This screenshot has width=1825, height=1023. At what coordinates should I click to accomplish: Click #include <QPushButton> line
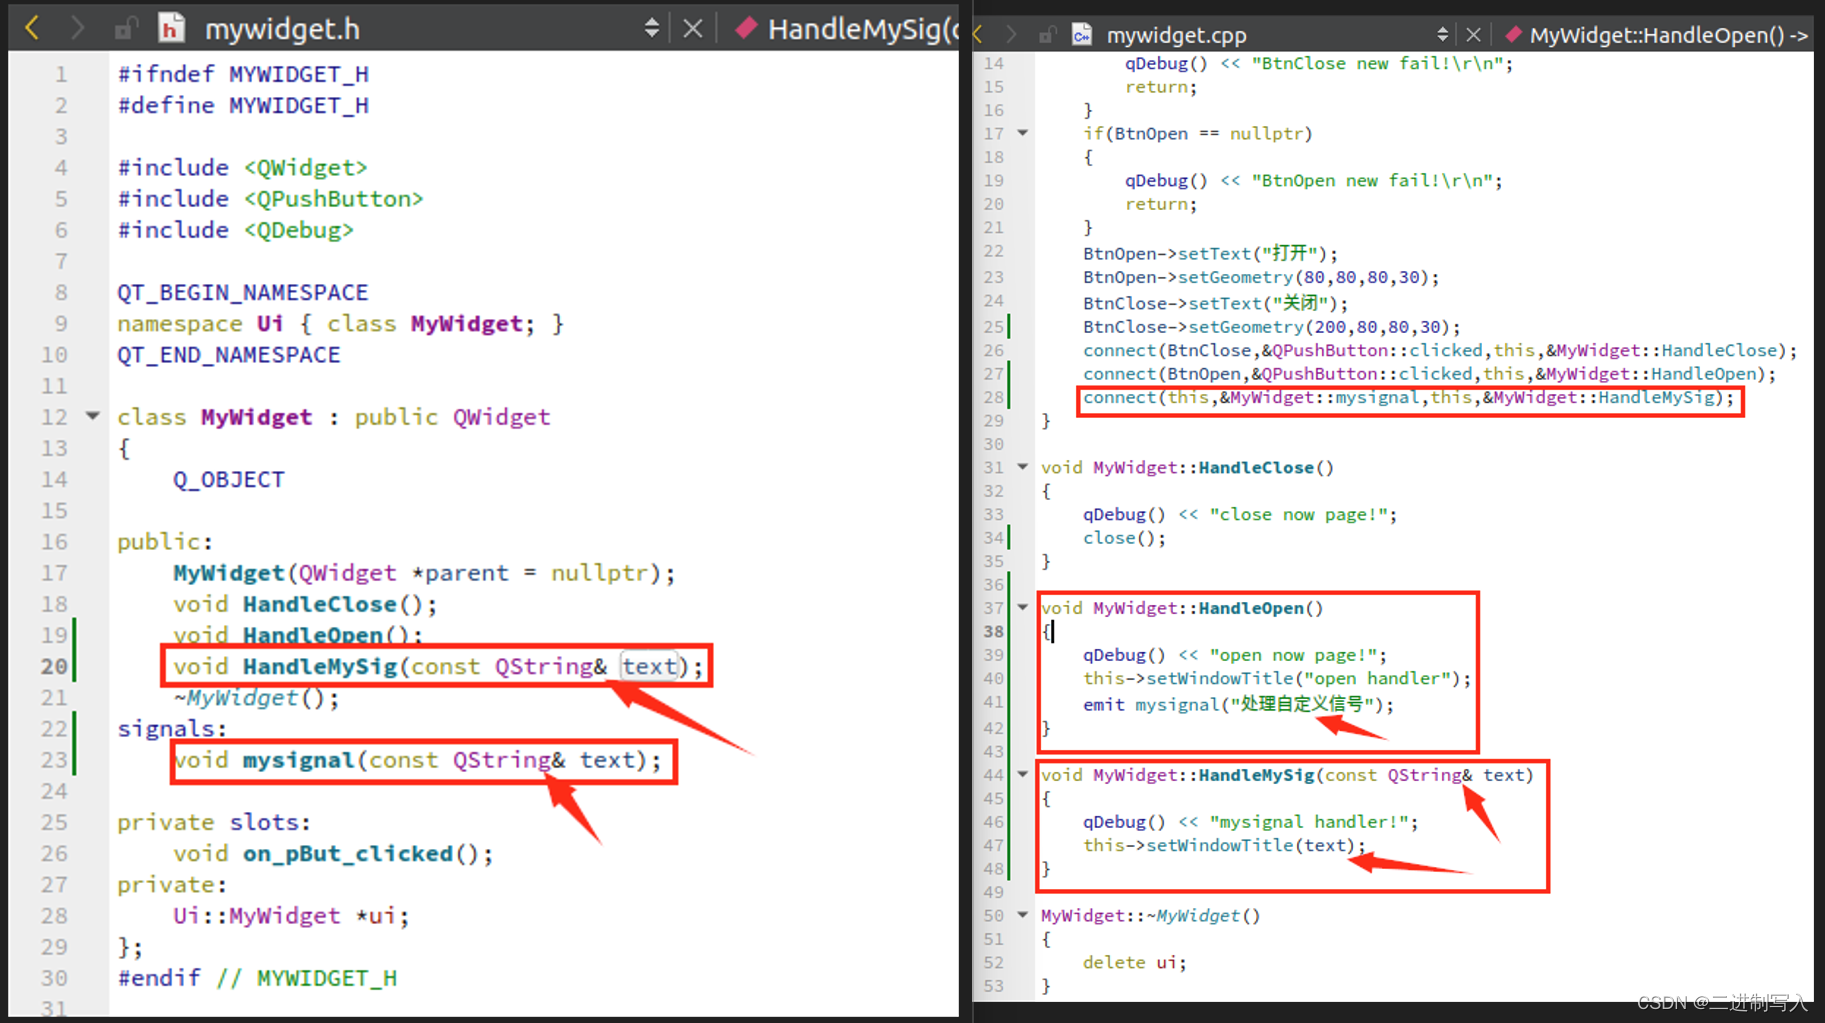[270, 198]
